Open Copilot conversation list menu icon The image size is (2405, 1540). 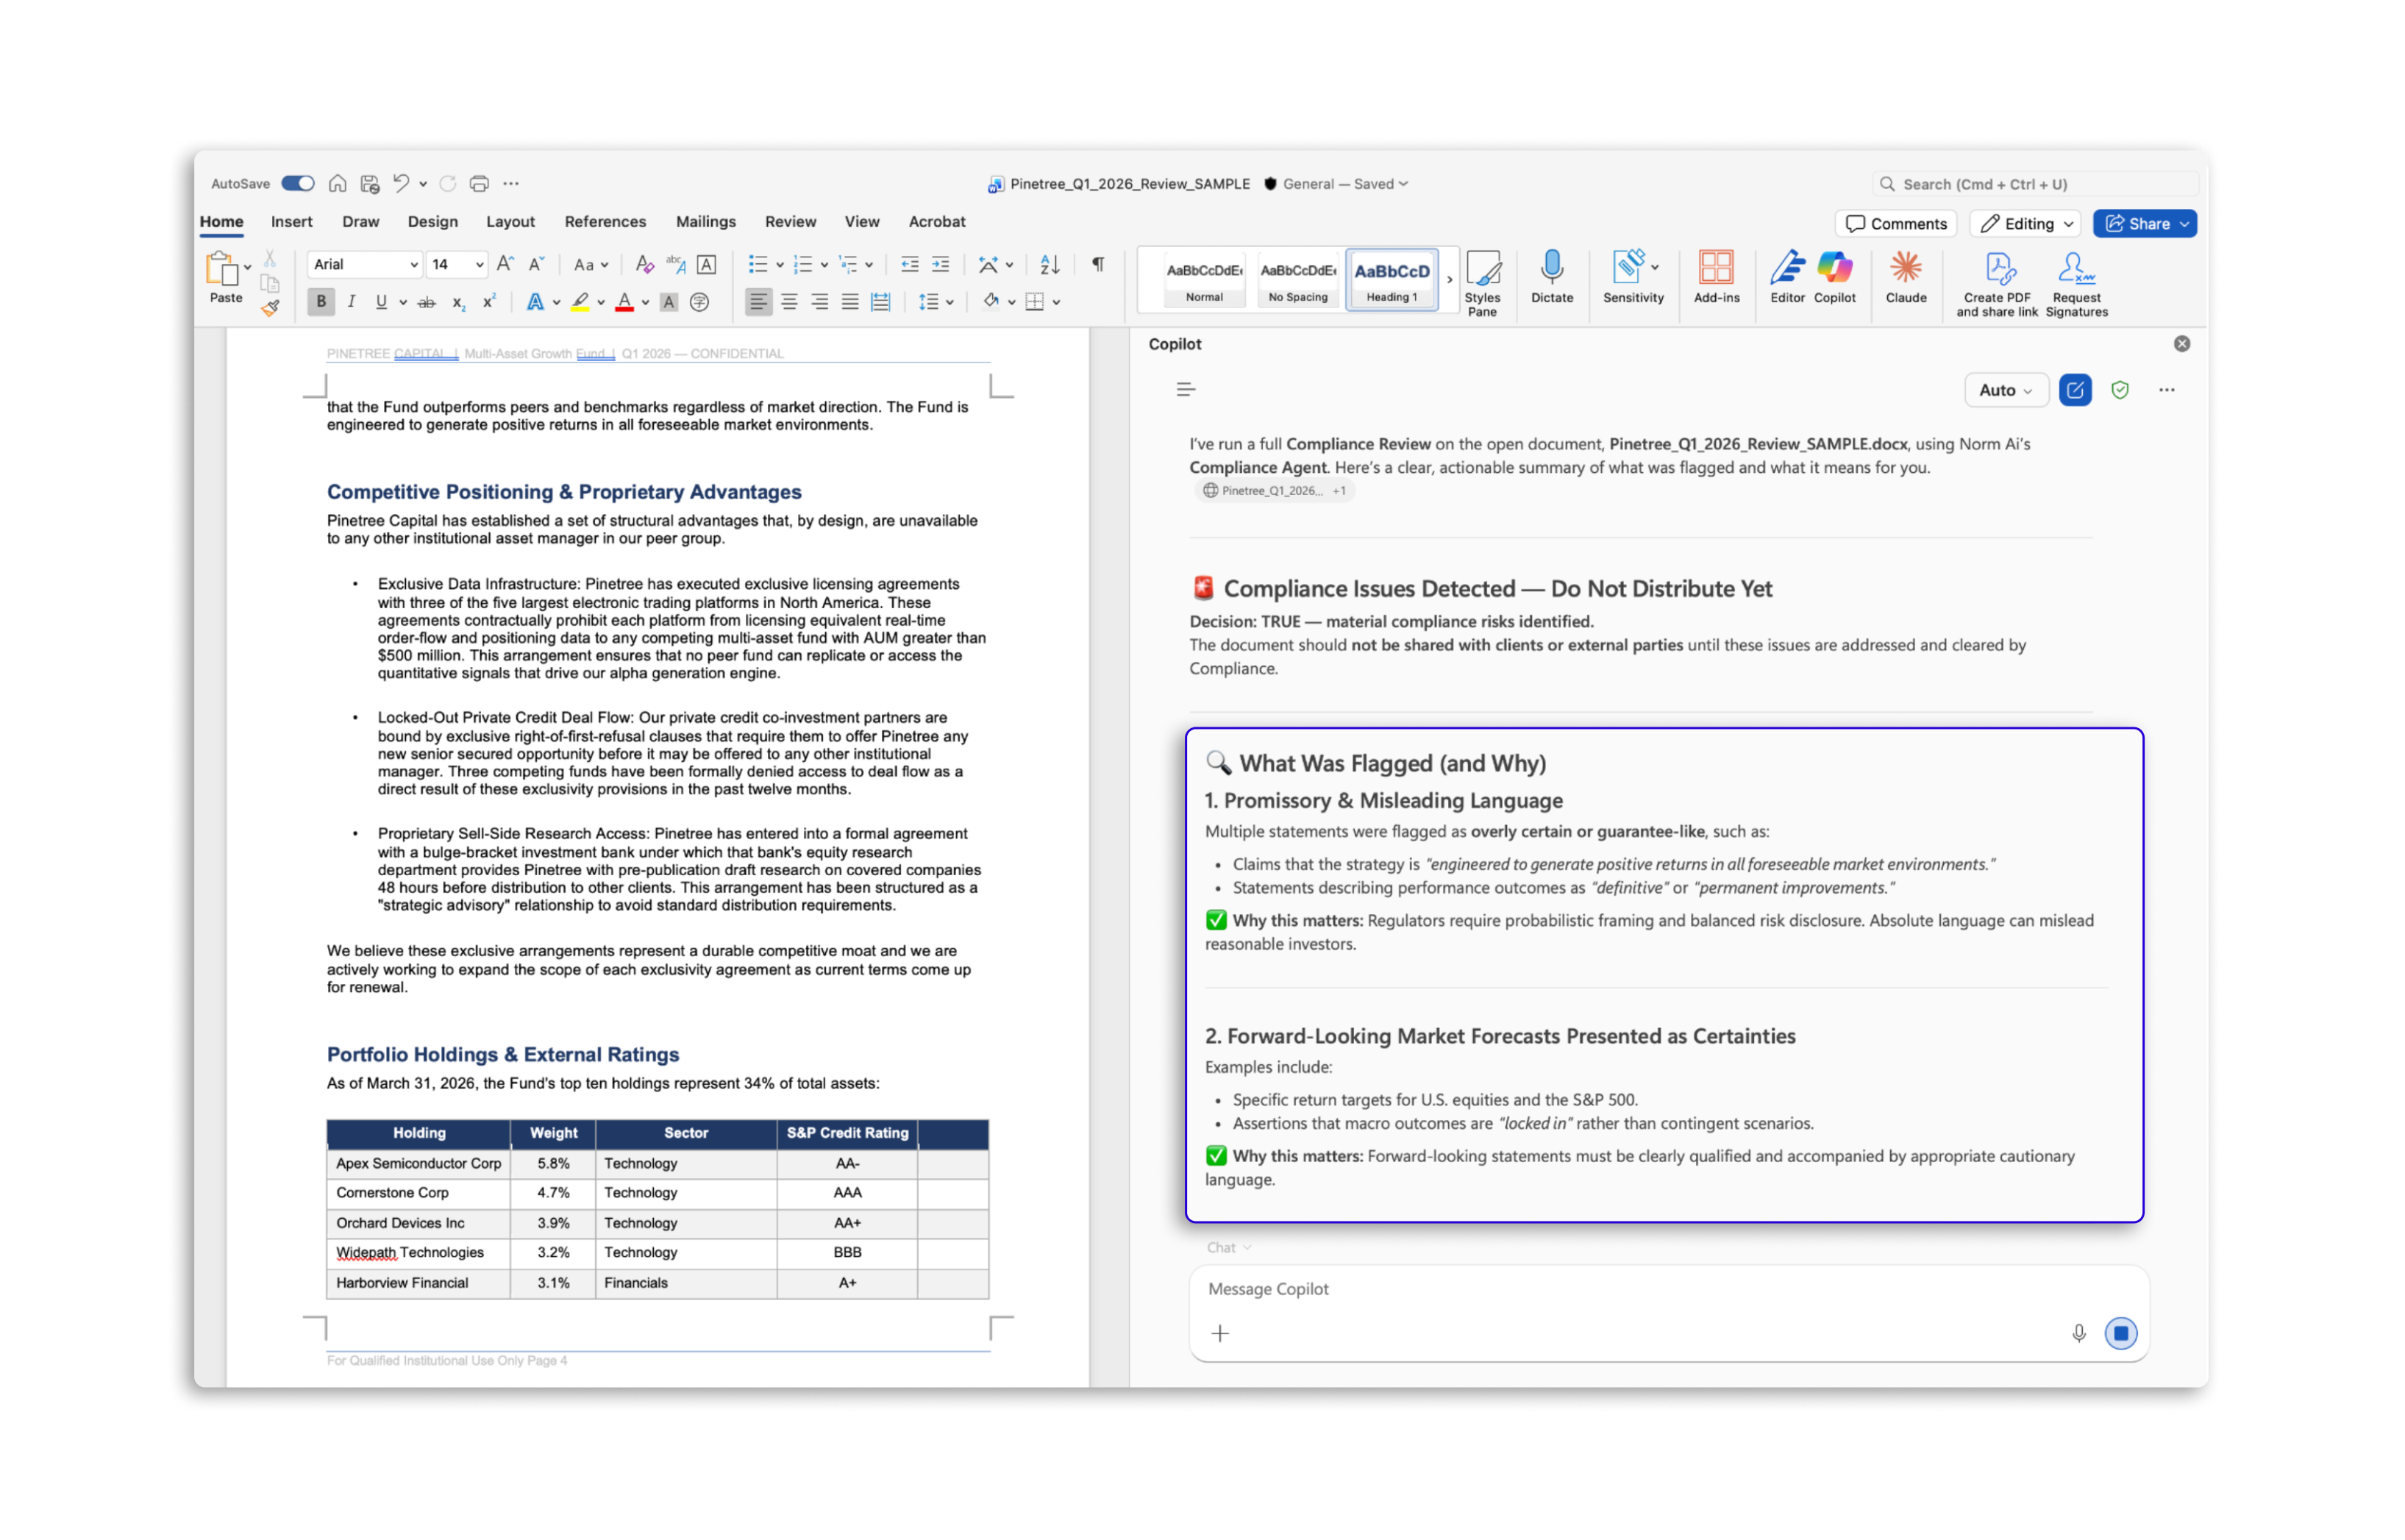click(1185, 390)
